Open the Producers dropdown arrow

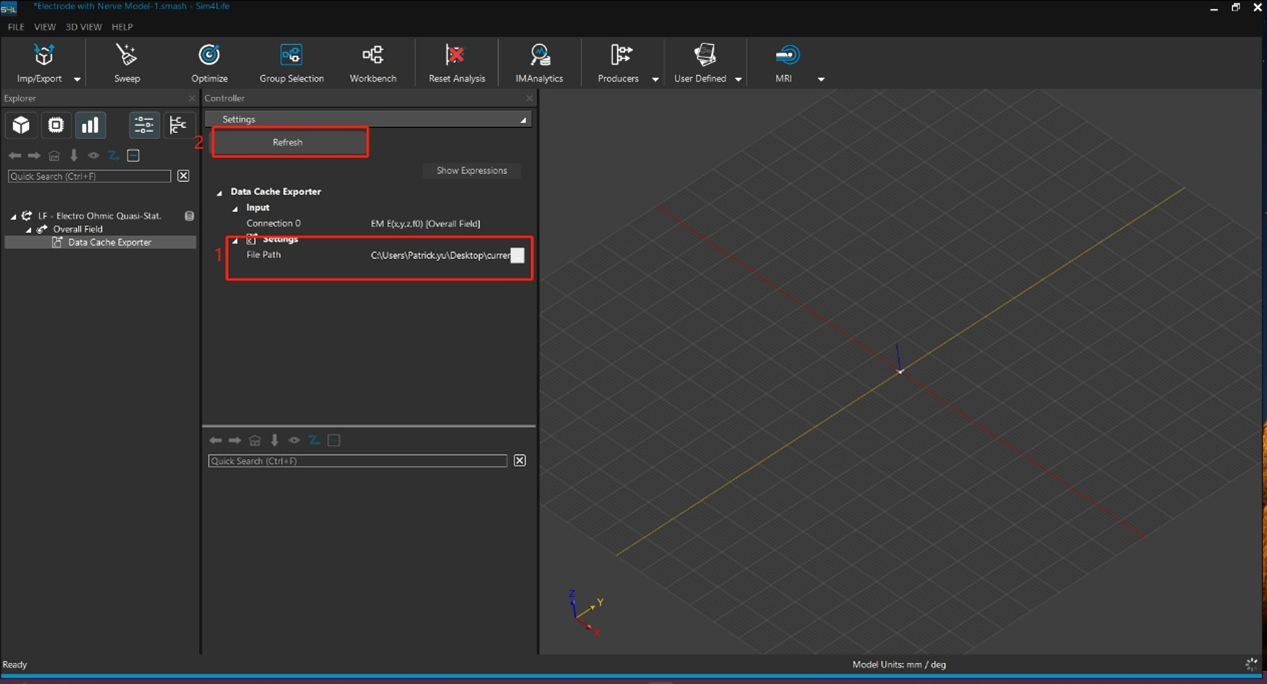656,79
